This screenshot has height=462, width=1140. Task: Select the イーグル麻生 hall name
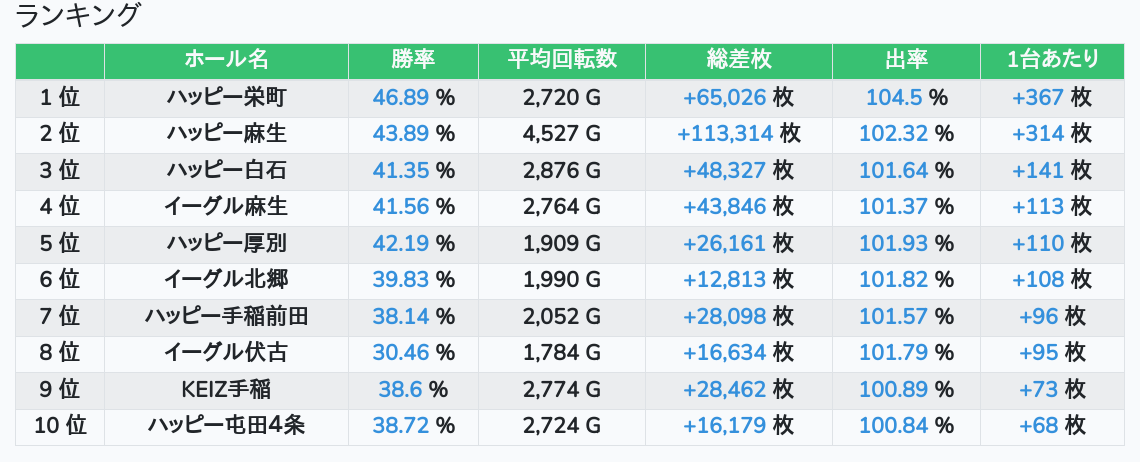click(x=226, y=207)
